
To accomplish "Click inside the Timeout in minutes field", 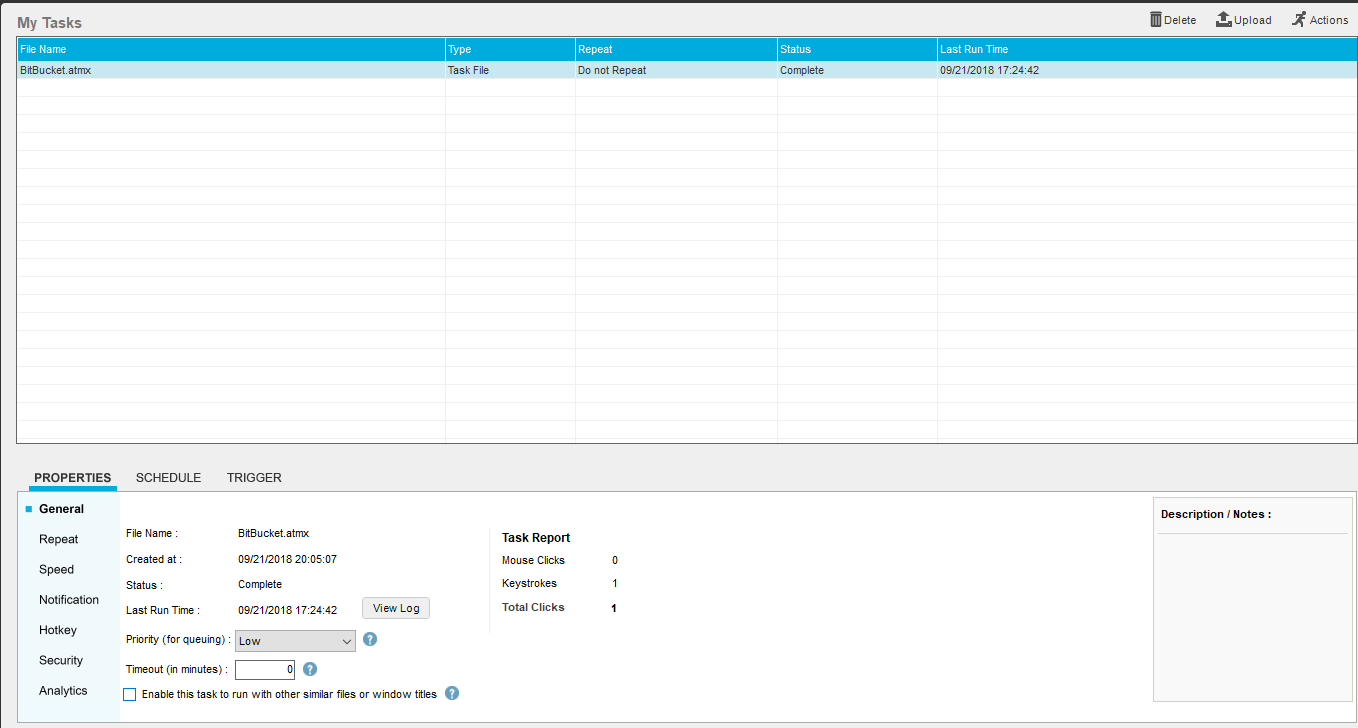I will (265, 670).
